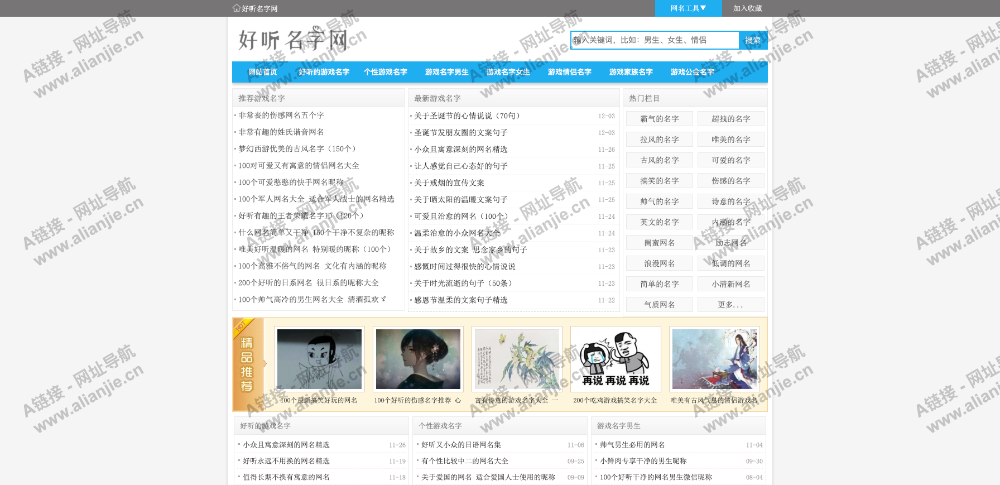Open the 游戏情侣名字 nav item
The height and width of the screenshot is (485, 1000).
[570, 72]
